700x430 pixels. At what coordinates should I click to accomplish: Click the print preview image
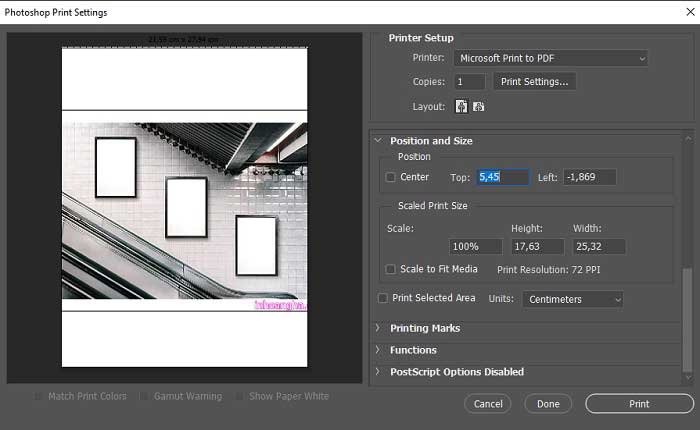(184, 211)
